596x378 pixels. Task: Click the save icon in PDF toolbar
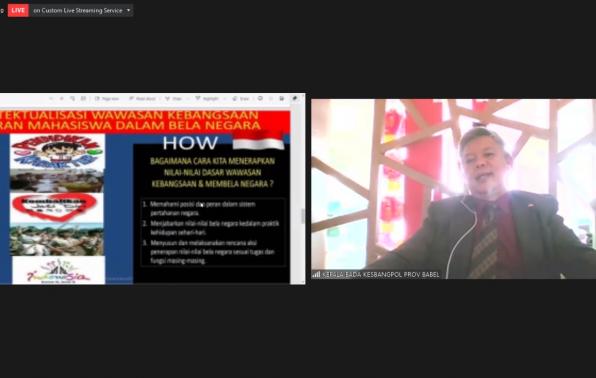click(x=282, y=98)
